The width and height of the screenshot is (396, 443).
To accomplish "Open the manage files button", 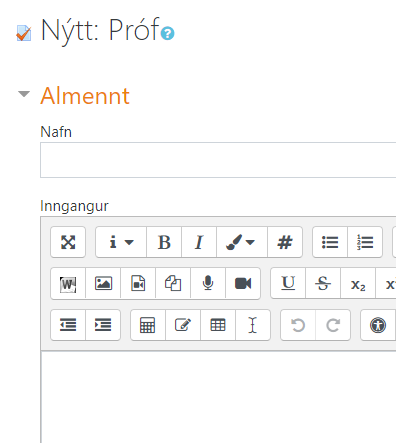I will (x=173, y=284).
